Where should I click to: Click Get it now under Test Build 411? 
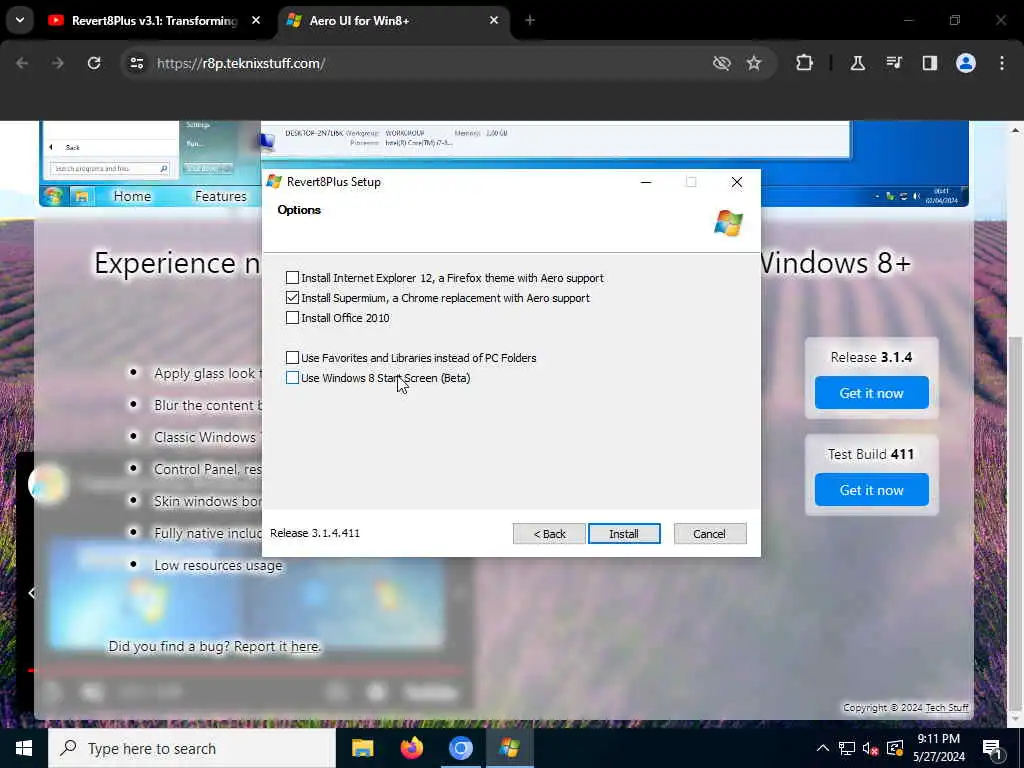tap(871, 490)
